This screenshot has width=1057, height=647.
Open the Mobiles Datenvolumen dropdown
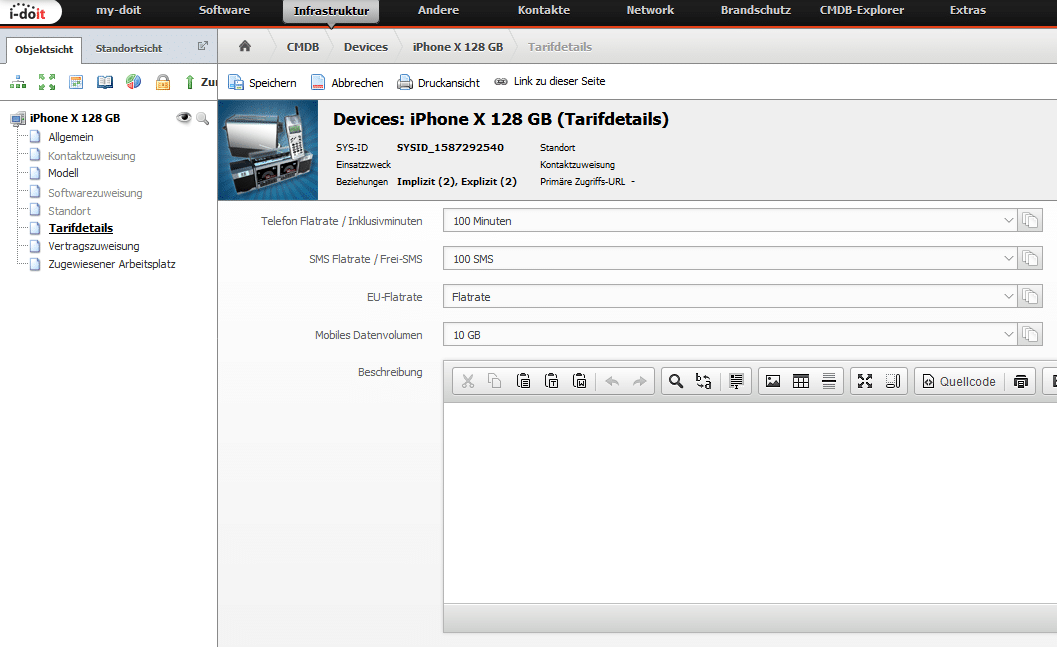point(729,334)
